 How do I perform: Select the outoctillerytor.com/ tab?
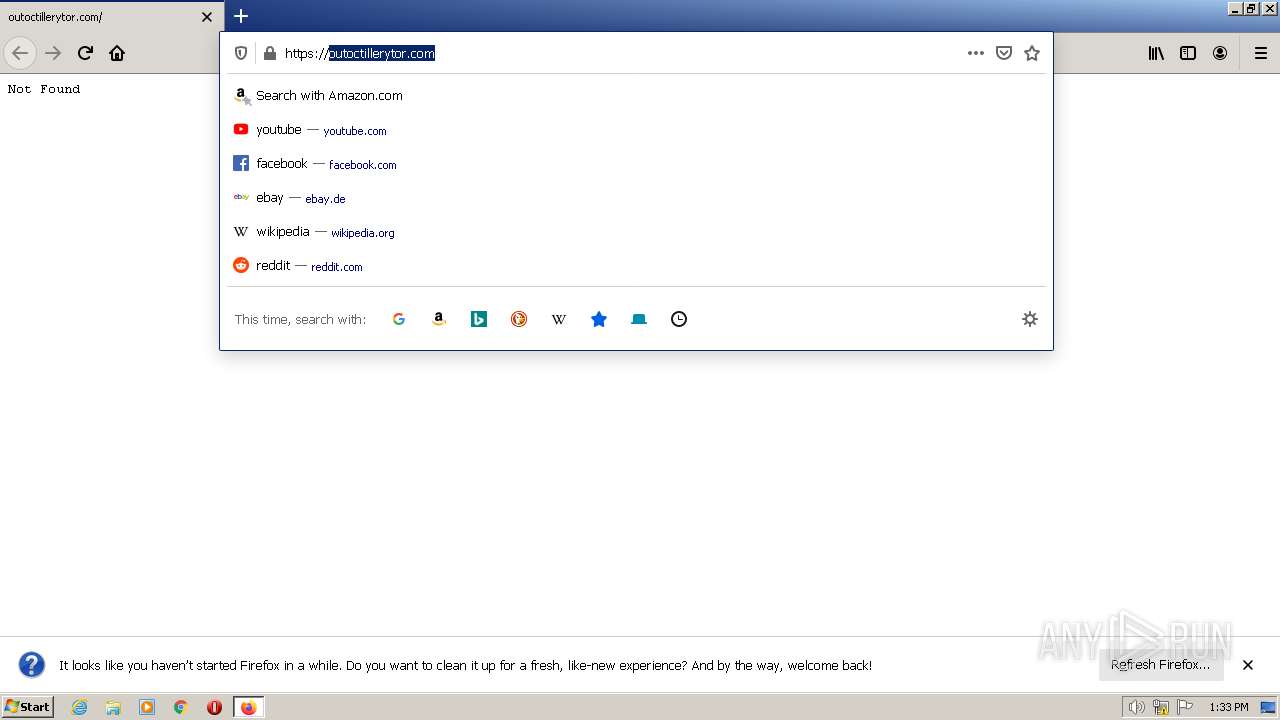coord(110,17)
